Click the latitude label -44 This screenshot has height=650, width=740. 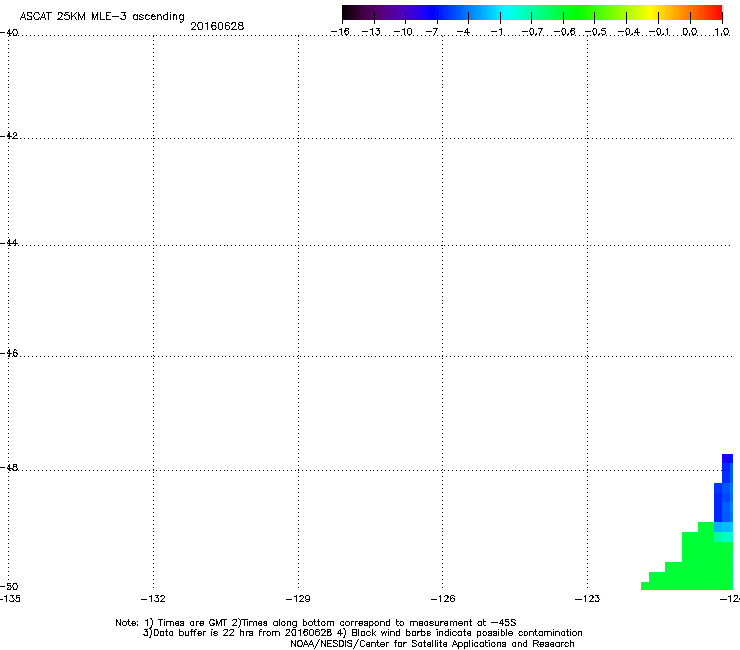click(9, 243)
